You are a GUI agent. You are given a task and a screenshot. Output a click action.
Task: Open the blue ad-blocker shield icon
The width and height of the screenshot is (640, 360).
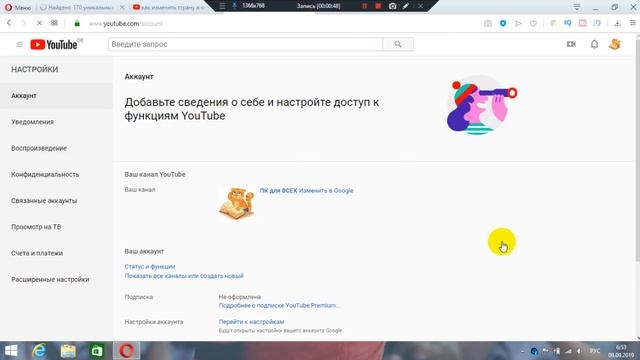(x=503, y=23)
